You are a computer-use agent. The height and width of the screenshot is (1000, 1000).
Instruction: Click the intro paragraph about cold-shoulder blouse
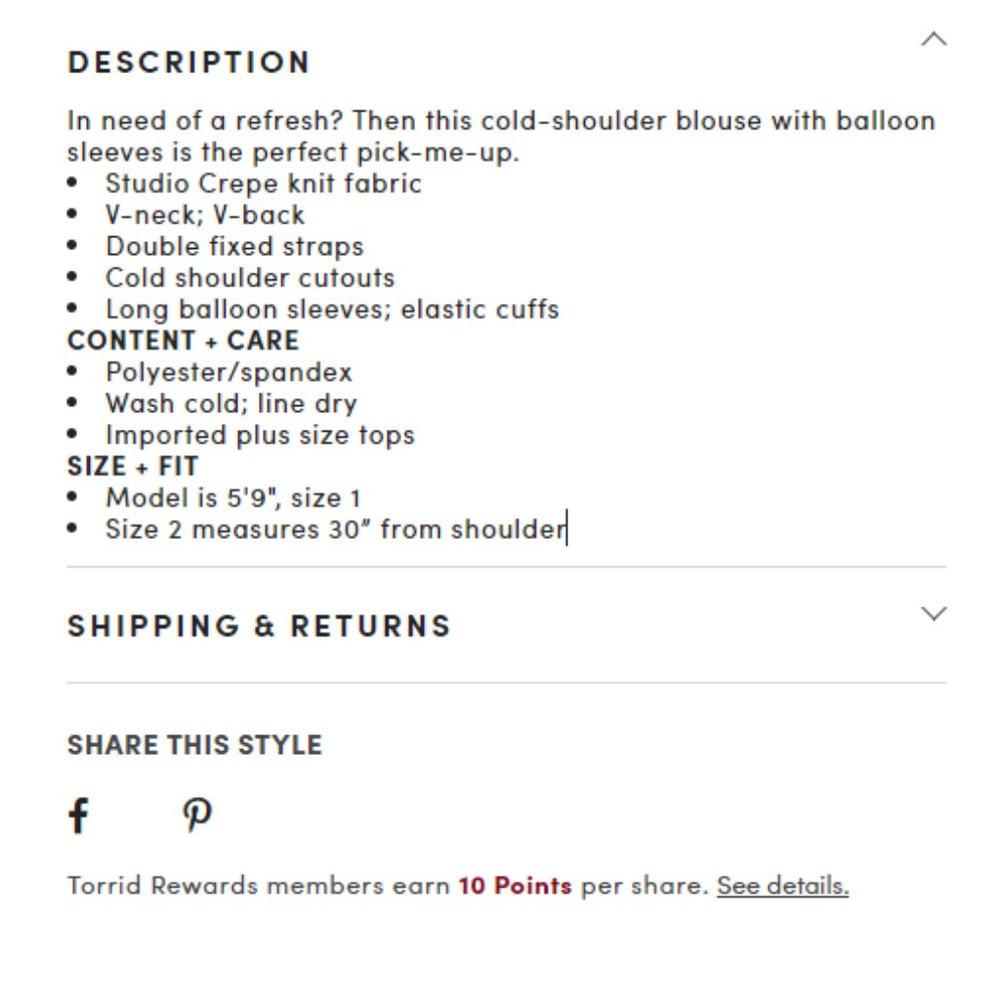(500, 137)
